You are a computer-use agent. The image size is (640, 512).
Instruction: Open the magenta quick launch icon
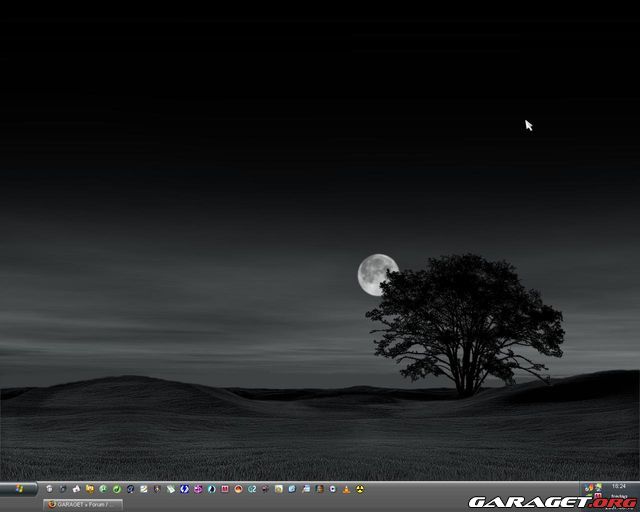pos(198,489)
